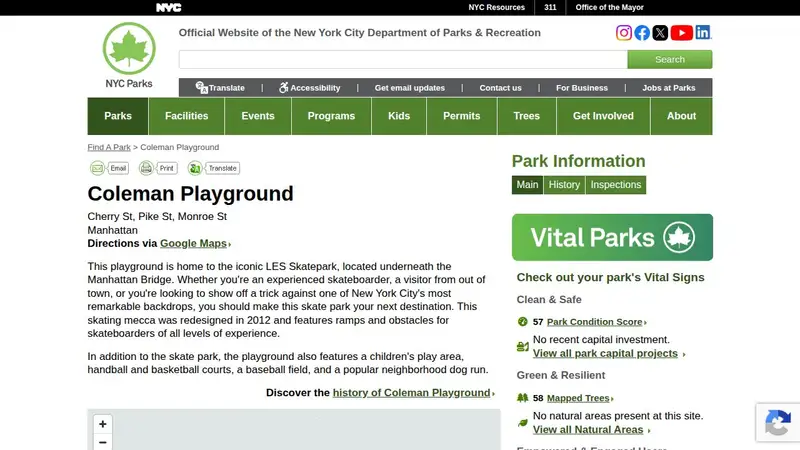800x450 pixels.
Task: Open the Programs menu
Action: click(331, 116)
